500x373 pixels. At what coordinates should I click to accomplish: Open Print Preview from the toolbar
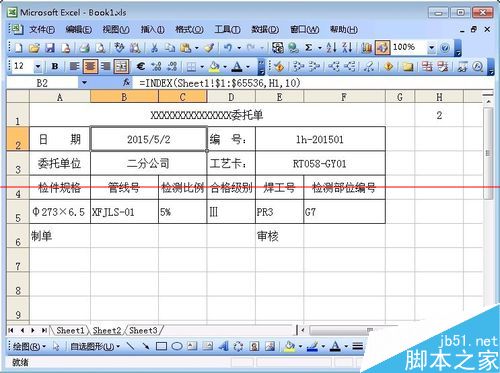click(100, 48)
